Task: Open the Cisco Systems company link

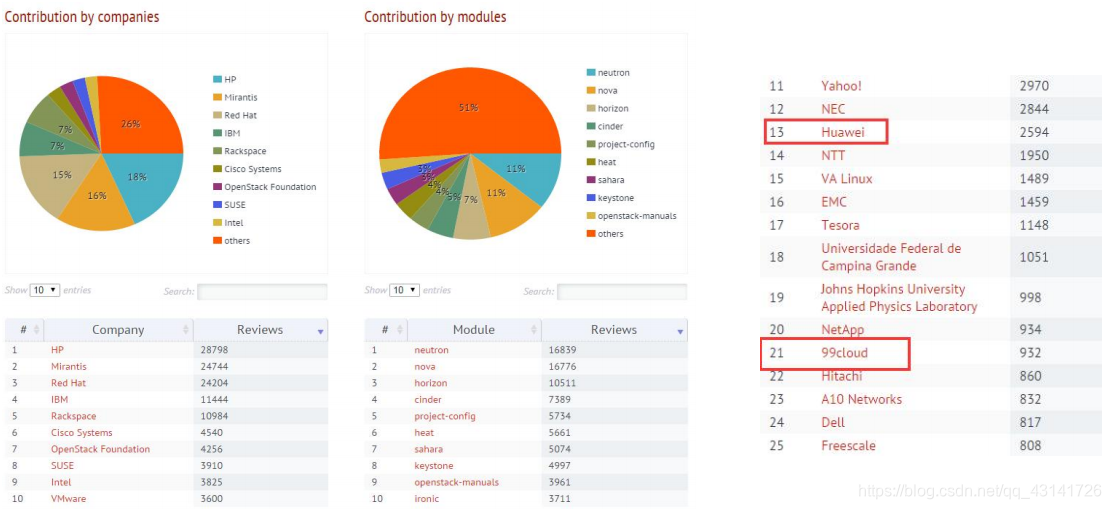Action: (81, 432)
